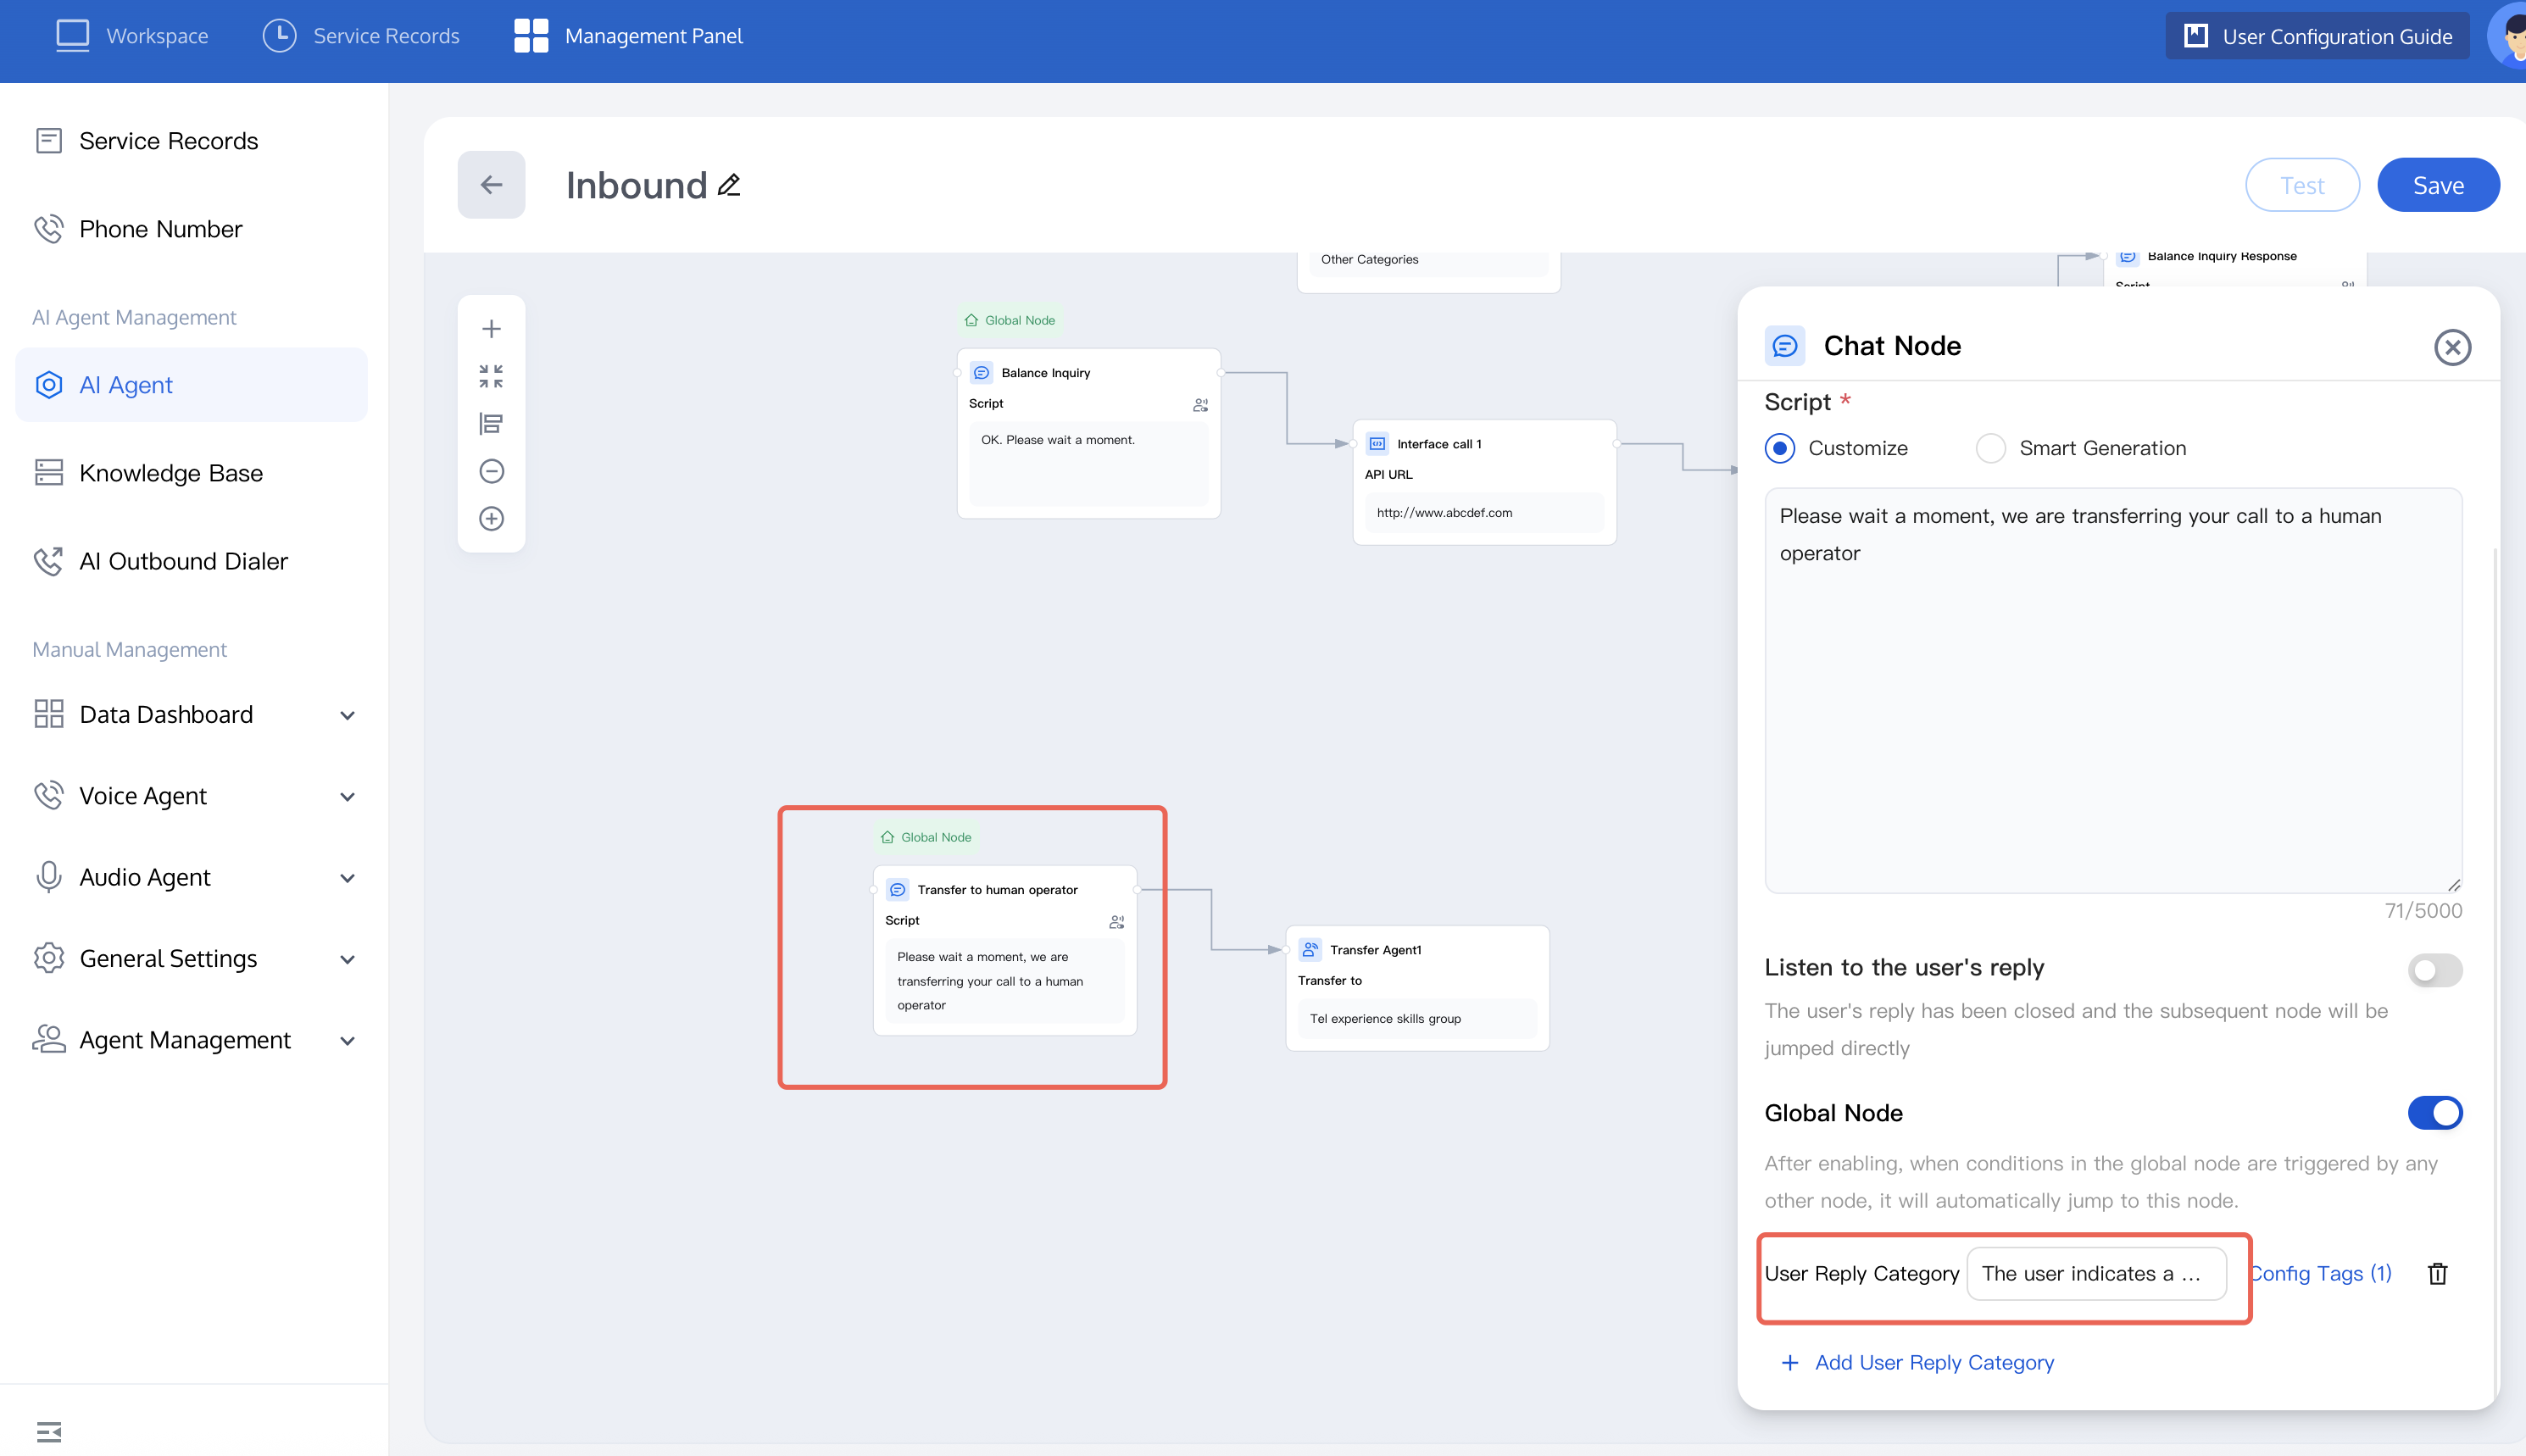The height and width of the screenshot is (1456, 2526).
Task: Disable the Global Node toggle
Action: [x=2434, y=1113]
